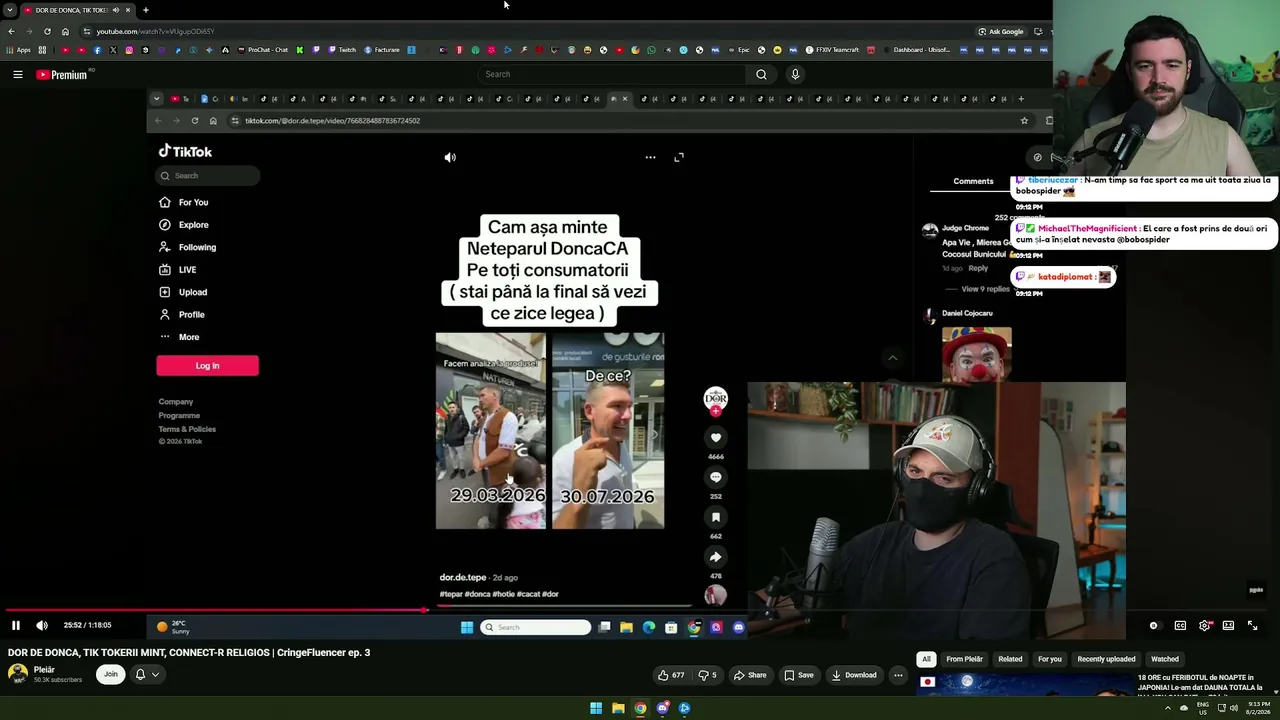Dislike the YouTube video
This screenshot has width=1280, height=720.
click(708, 675)
